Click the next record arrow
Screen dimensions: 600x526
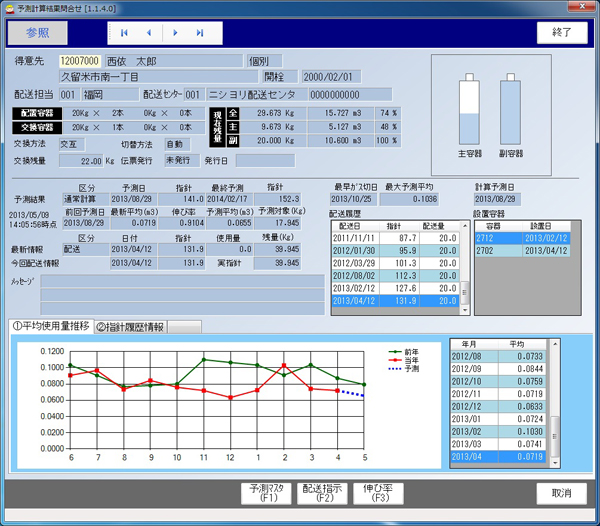pyautogui.click(x=175, y=32)
